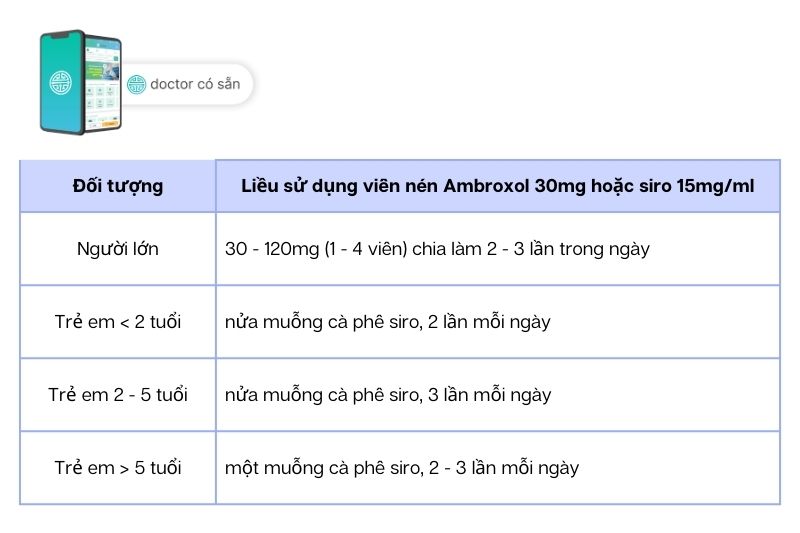Click the notch at the top of the teal phone
800x533 pixels.
pyautogui.click(x=61, y=35)
